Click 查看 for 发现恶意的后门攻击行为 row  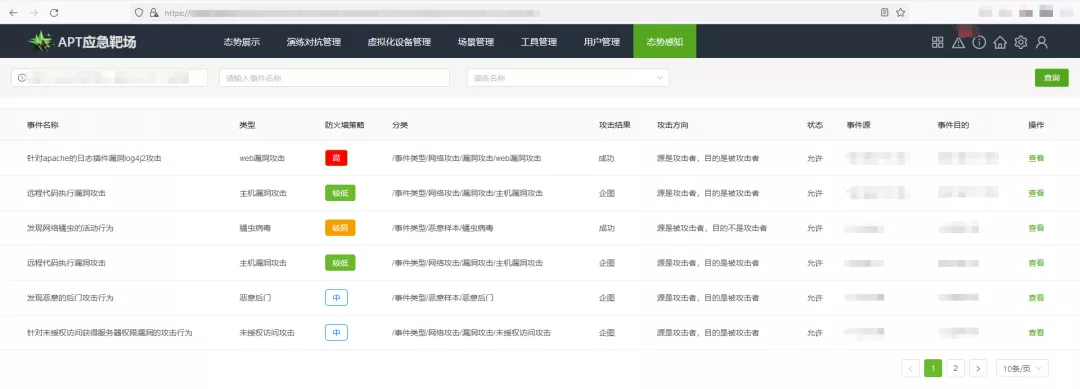click(1036, 298)
